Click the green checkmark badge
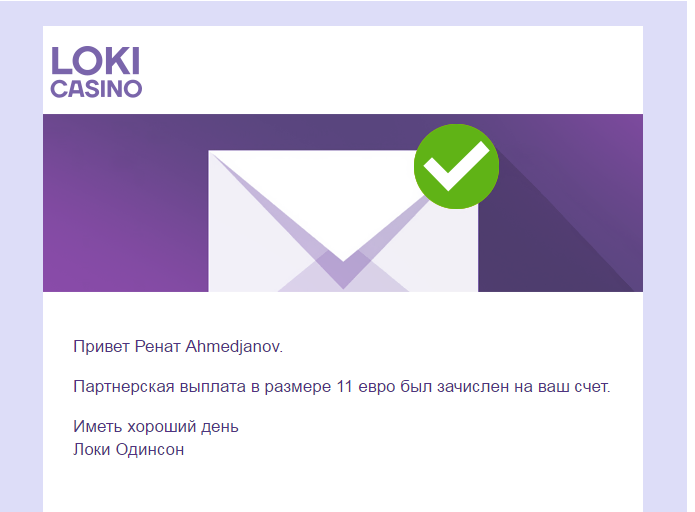 pos(456,167)
